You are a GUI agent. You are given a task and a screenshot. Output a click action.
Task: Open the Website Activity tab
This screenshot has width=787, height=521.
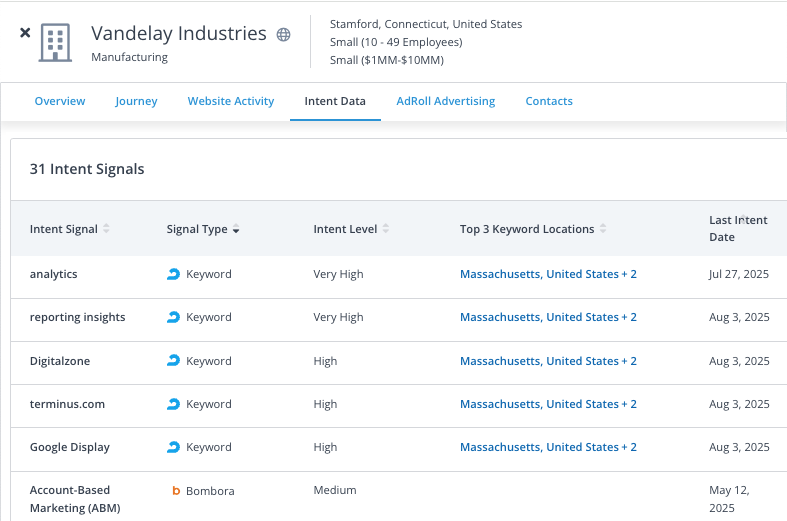point(231,101)
